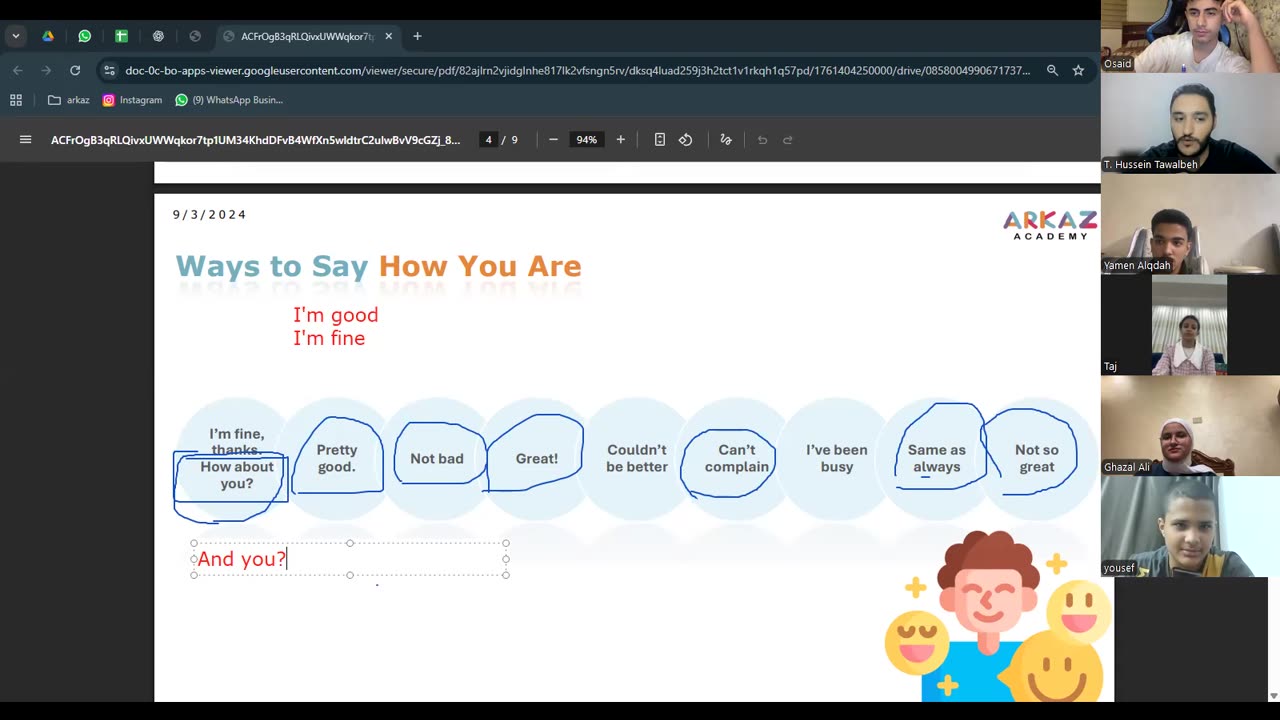Switch to the ChatGPT tab
The width and height of the screenshot is (1280, 720).
coord(158,36)
